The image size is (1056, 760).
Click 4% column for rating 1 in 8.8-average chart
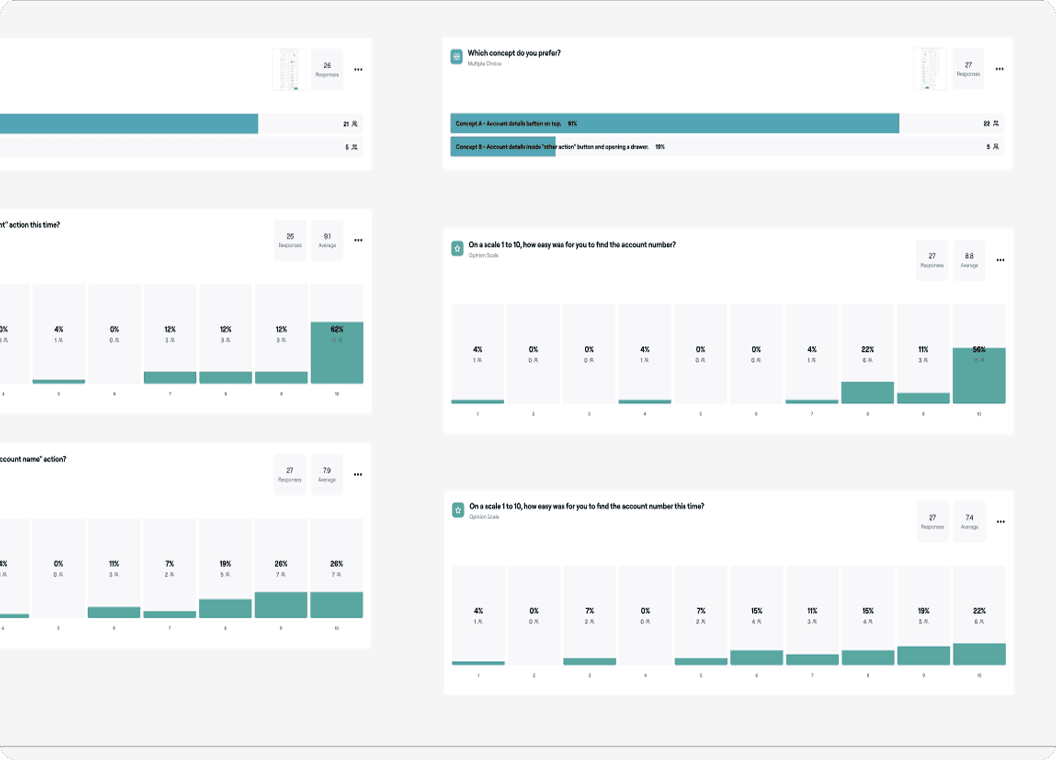[x=477, y=354]
